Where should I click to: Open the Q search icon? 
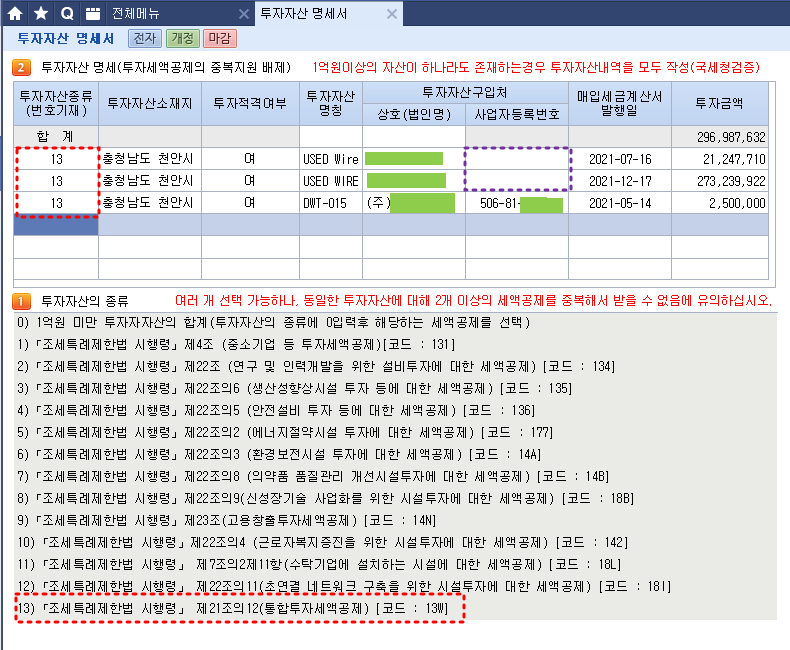(x=67, y=13)
